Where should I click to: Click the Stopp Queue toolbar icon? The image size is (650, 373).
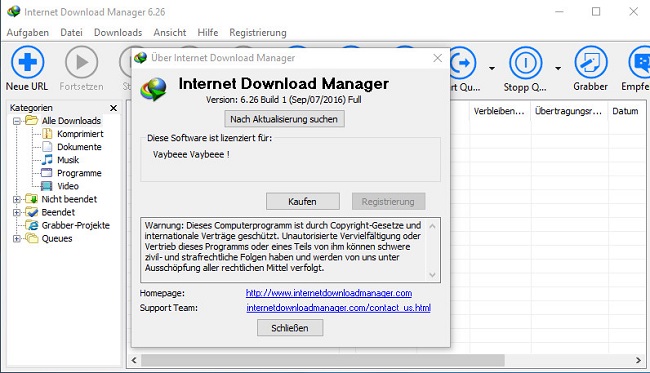(x=526, y=63)
